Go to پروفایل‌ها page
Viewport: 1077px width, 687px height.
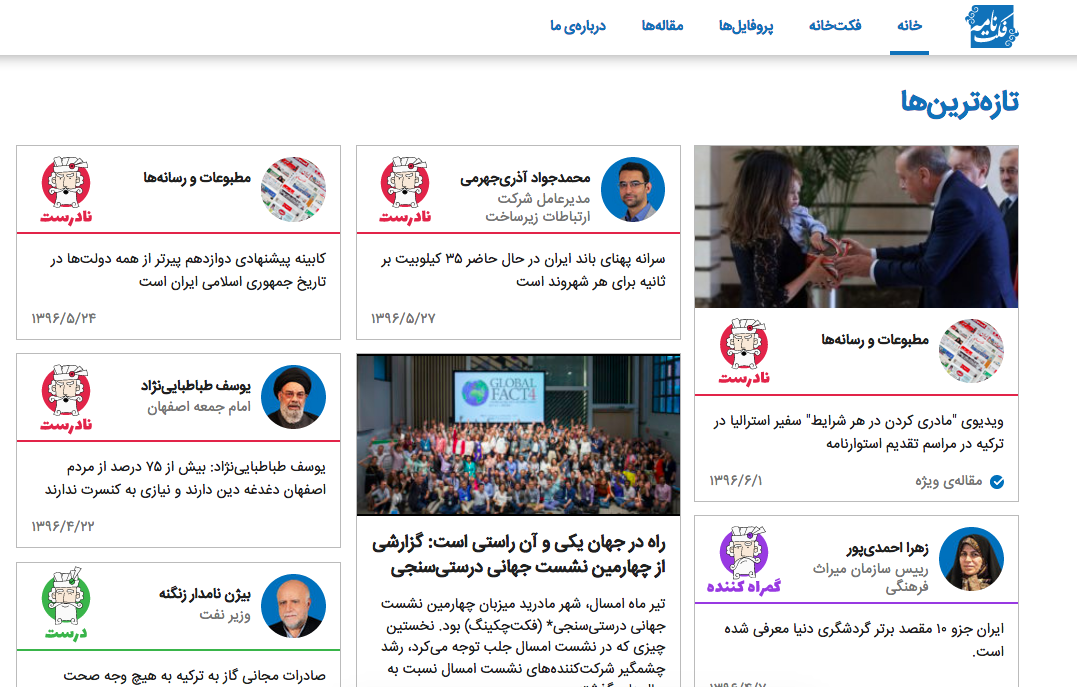tap(746, 26)
